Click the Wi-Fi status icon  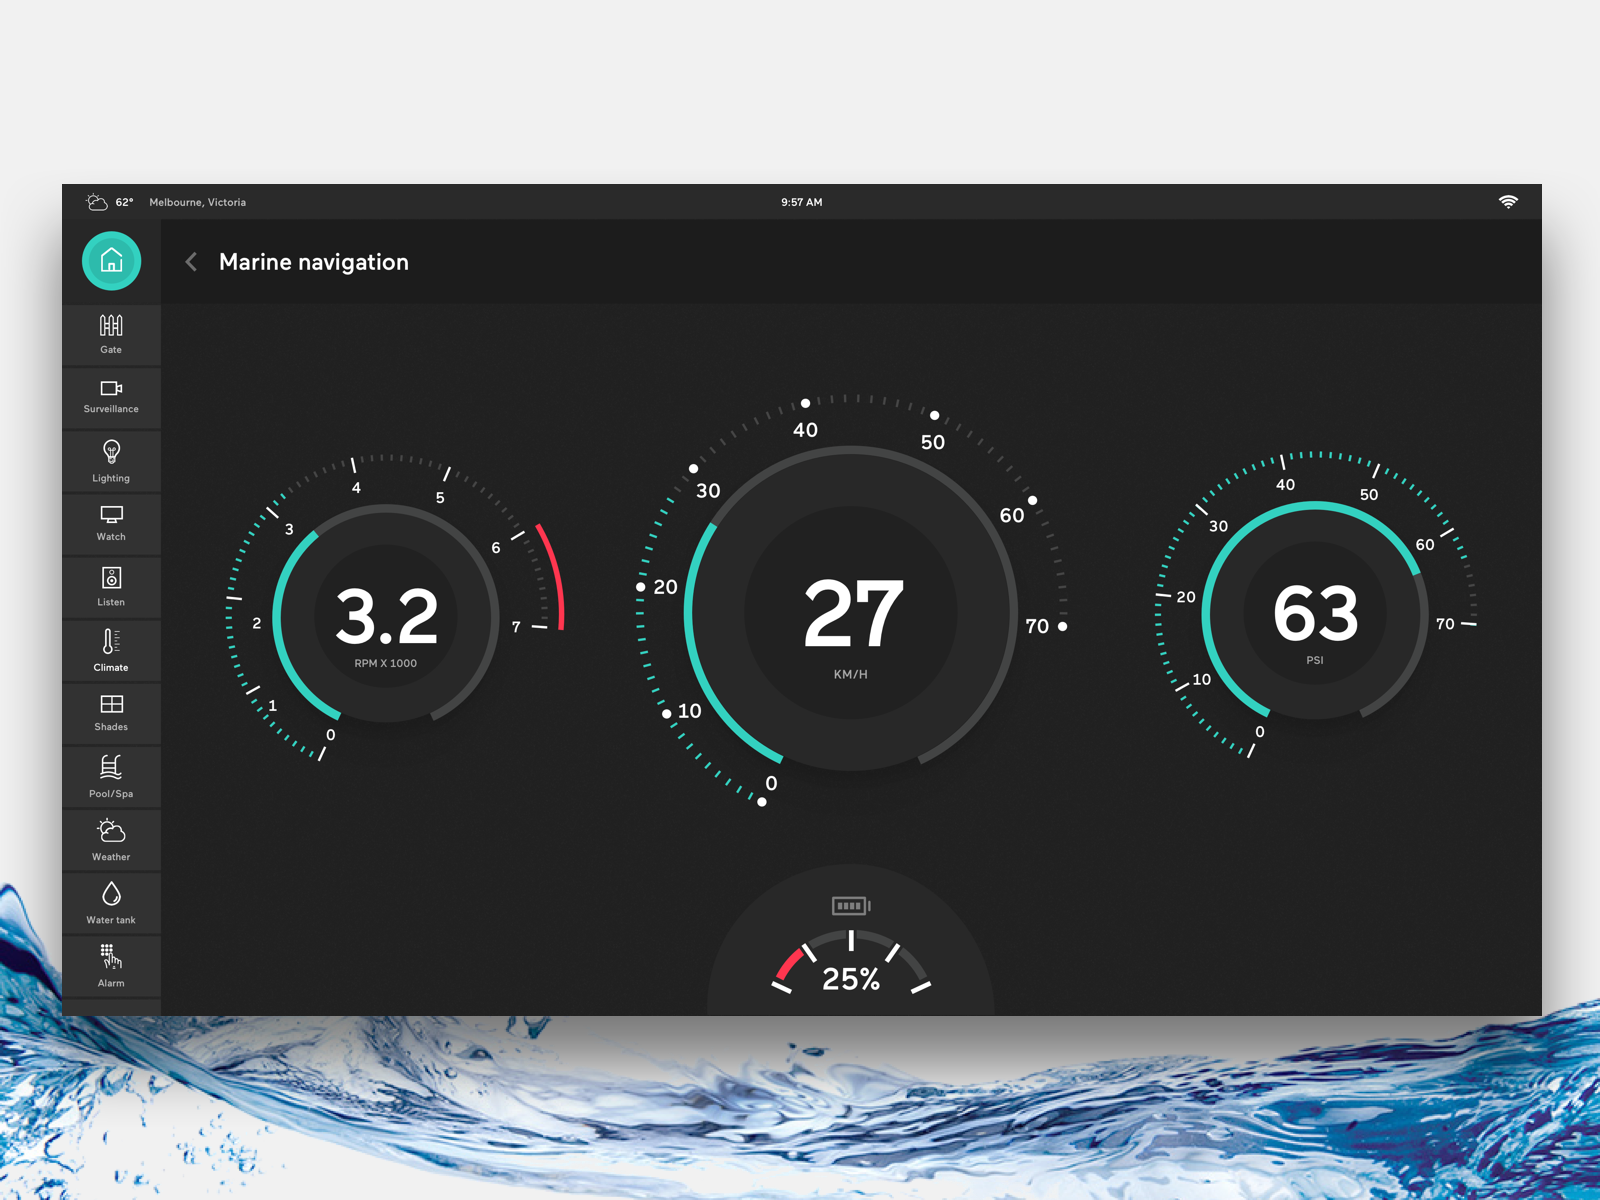pos(1509,201)
